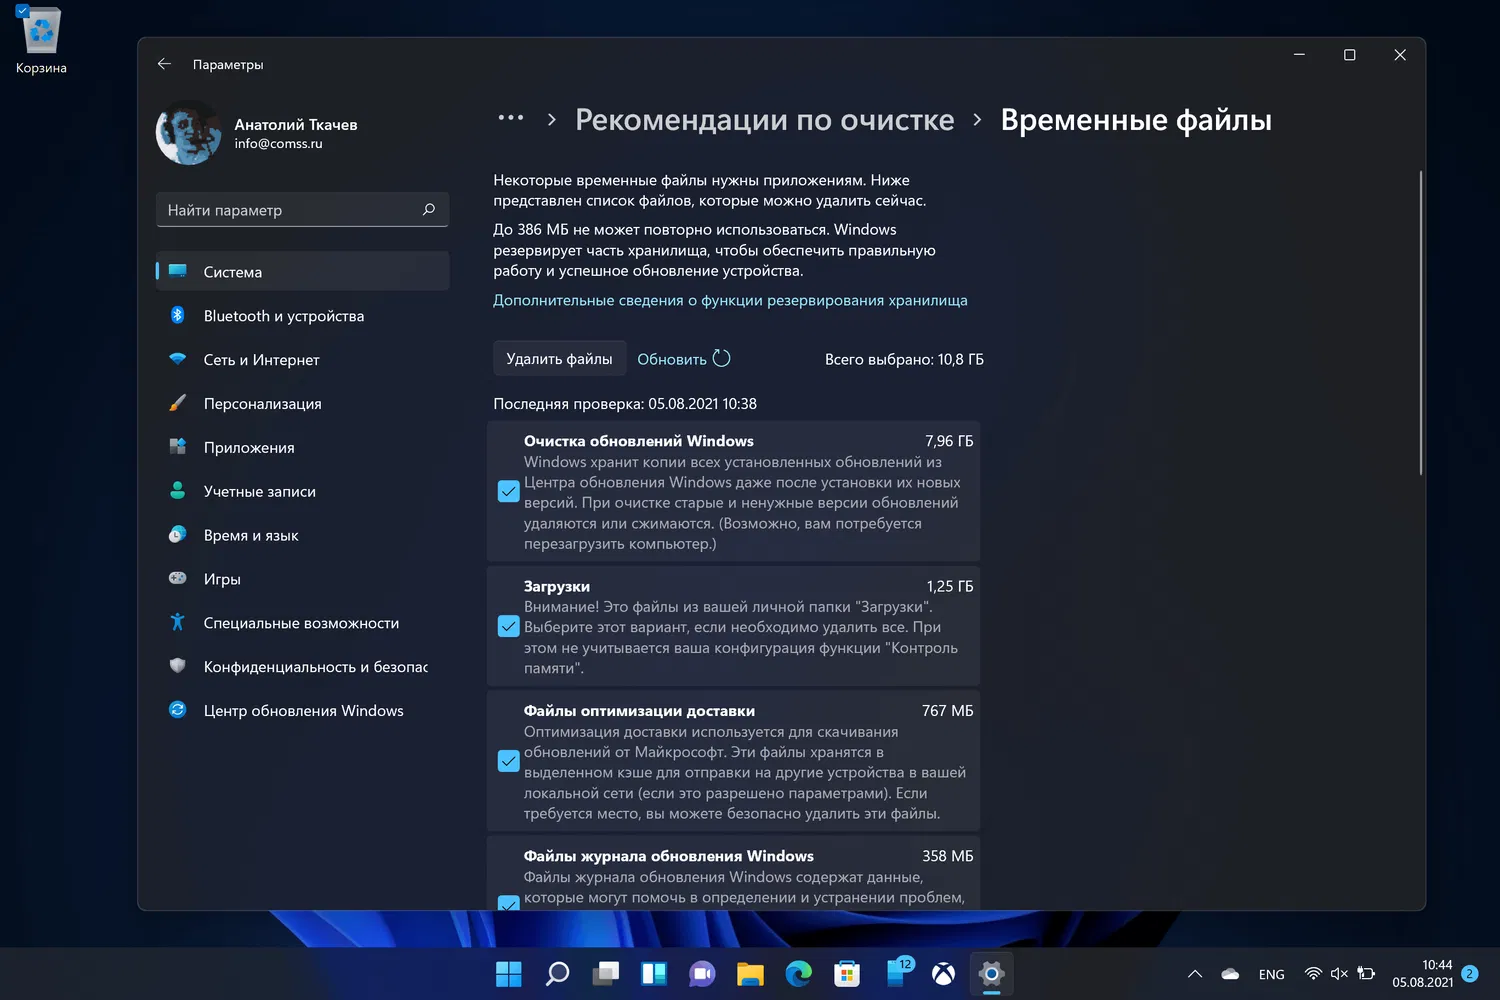The height and width of the screenshot is (1000, 1500).
Task: Open the Windows Start menu
Action: pos(509,974)
